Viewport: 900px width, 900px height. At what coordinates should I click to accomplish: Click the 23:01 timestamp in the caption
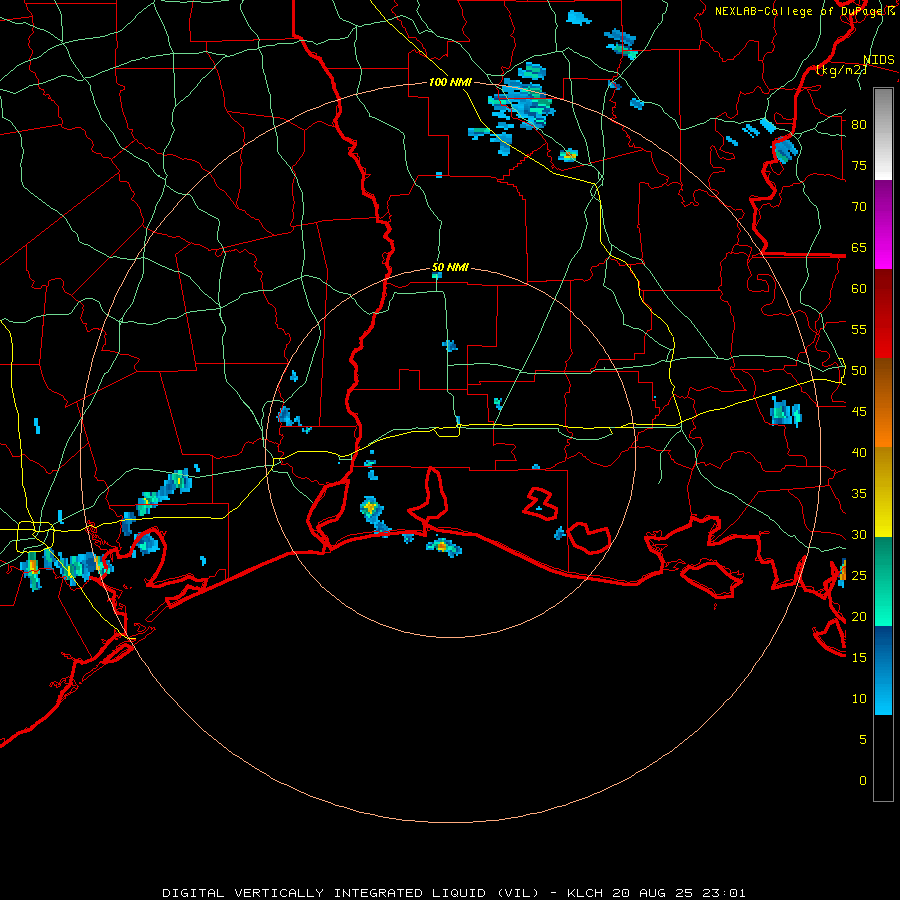click(x=723, y=893)
